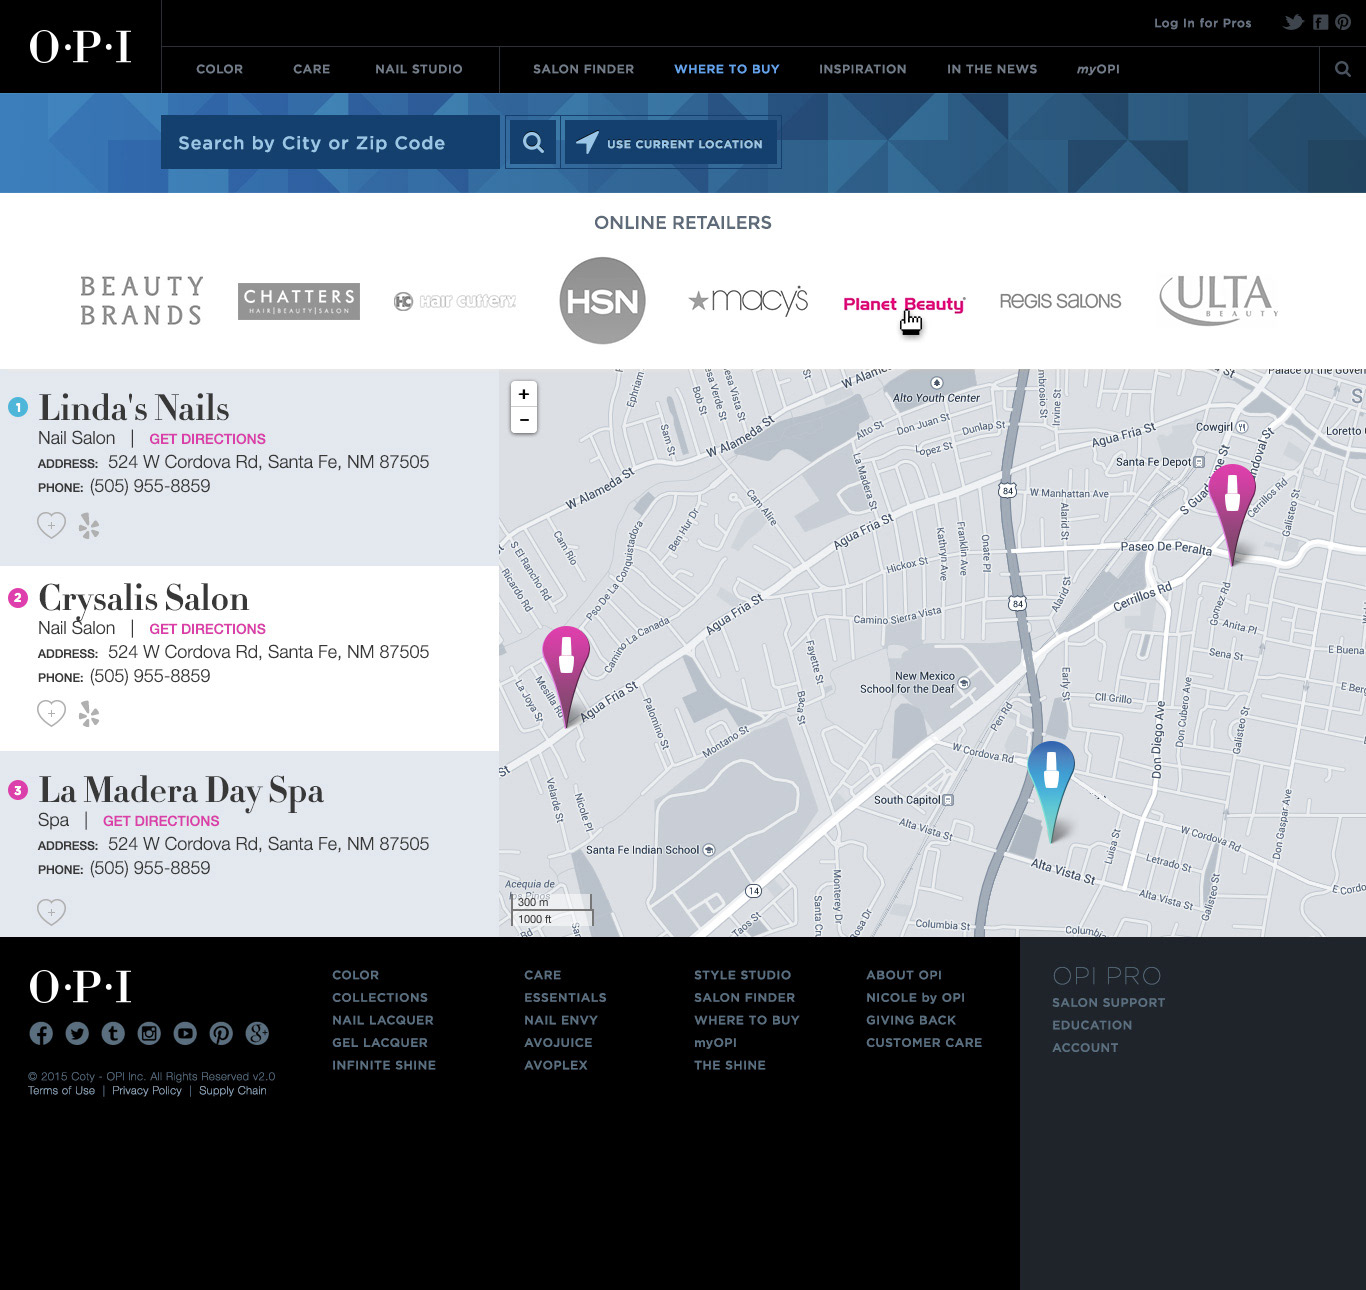Open footer Instagram icon
This screenshot has height=1290, width=1366.
[149, 1034]
